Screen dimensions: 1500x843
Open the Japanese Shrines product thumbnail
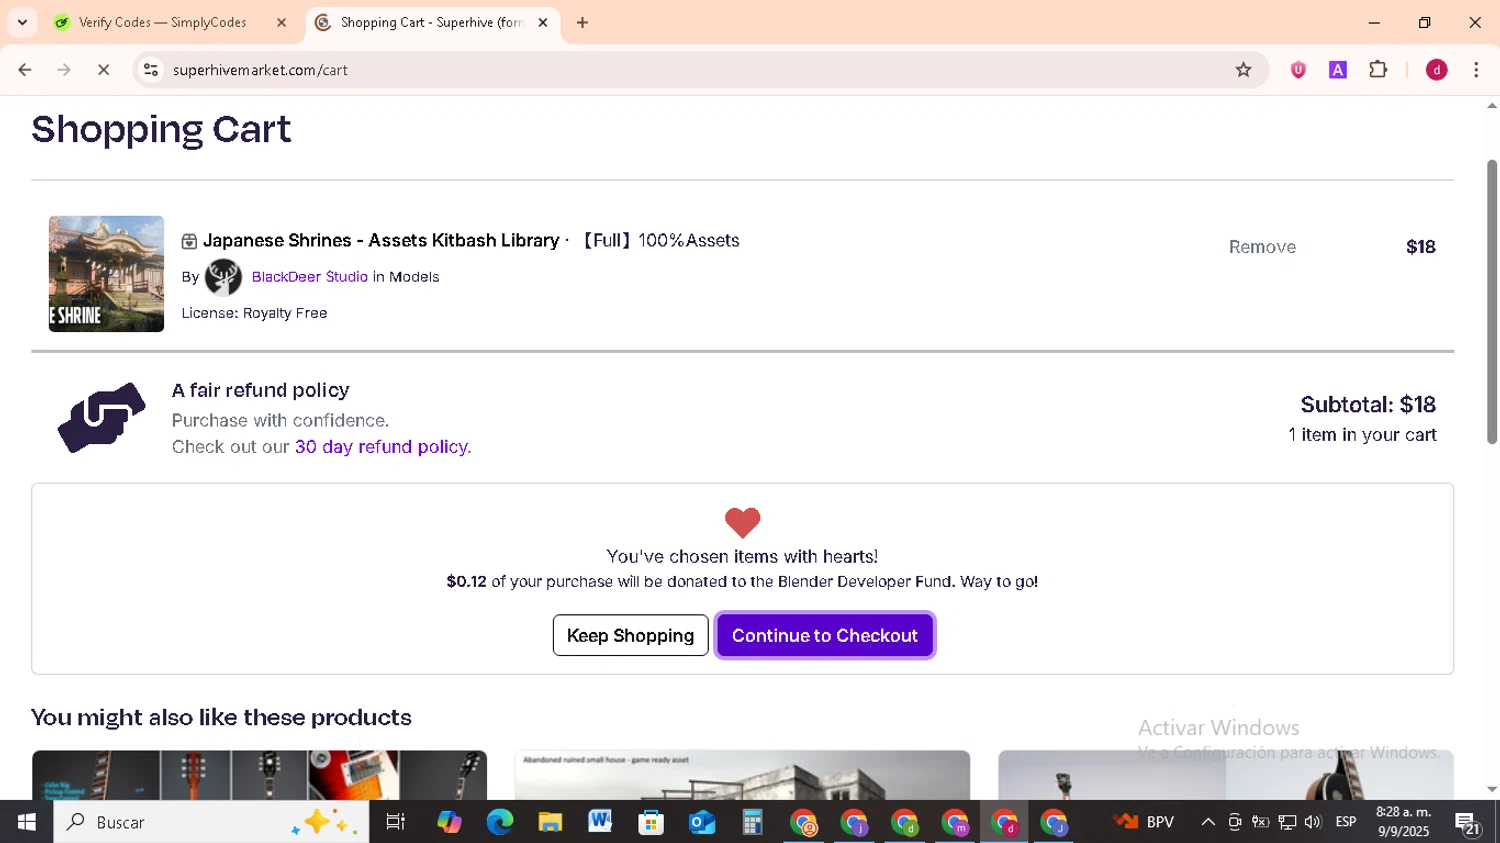pyautogui.click(x=106, y=274)
